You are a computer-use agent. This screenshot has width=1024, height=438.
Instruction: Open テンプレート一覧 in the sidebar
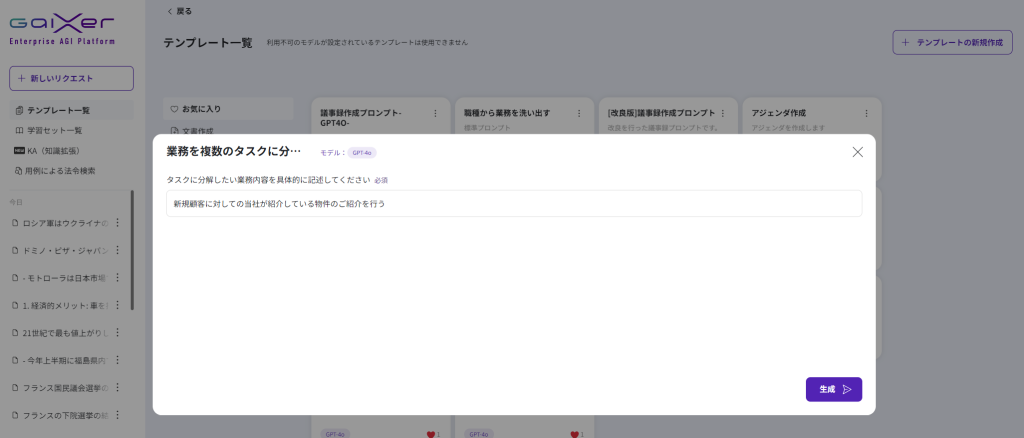[58, 110]
